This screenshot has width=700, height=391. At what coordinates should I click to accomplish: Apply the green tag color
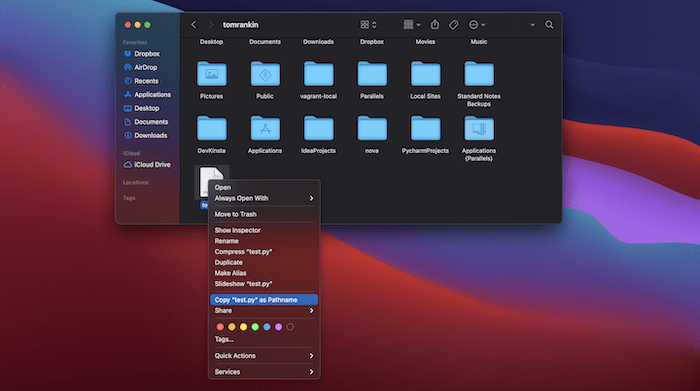click(255, 327)
